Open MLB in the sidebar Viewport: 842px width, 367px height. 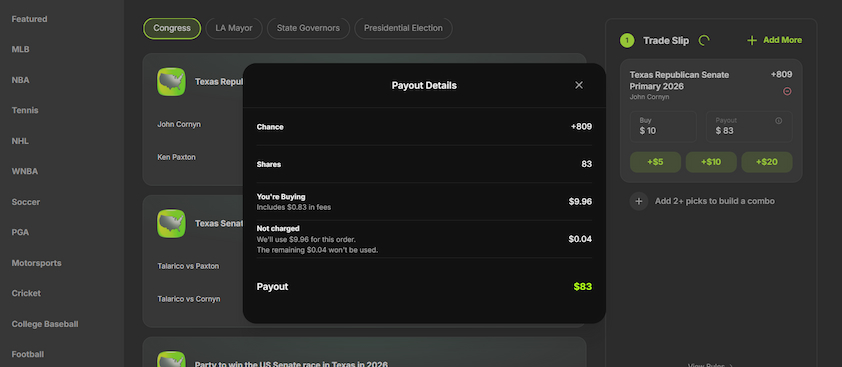20,49
